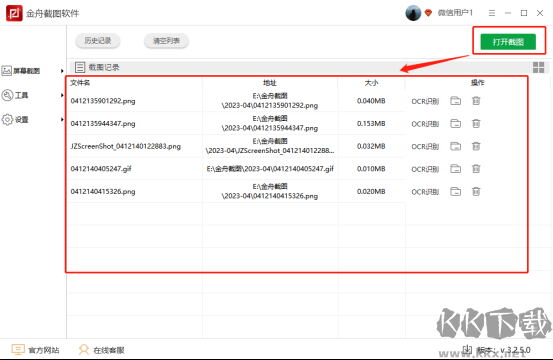Screen dimensions: 553x360
Task: Expand the 屏幕截图 submenu arrow
Action: pos(62,71)
